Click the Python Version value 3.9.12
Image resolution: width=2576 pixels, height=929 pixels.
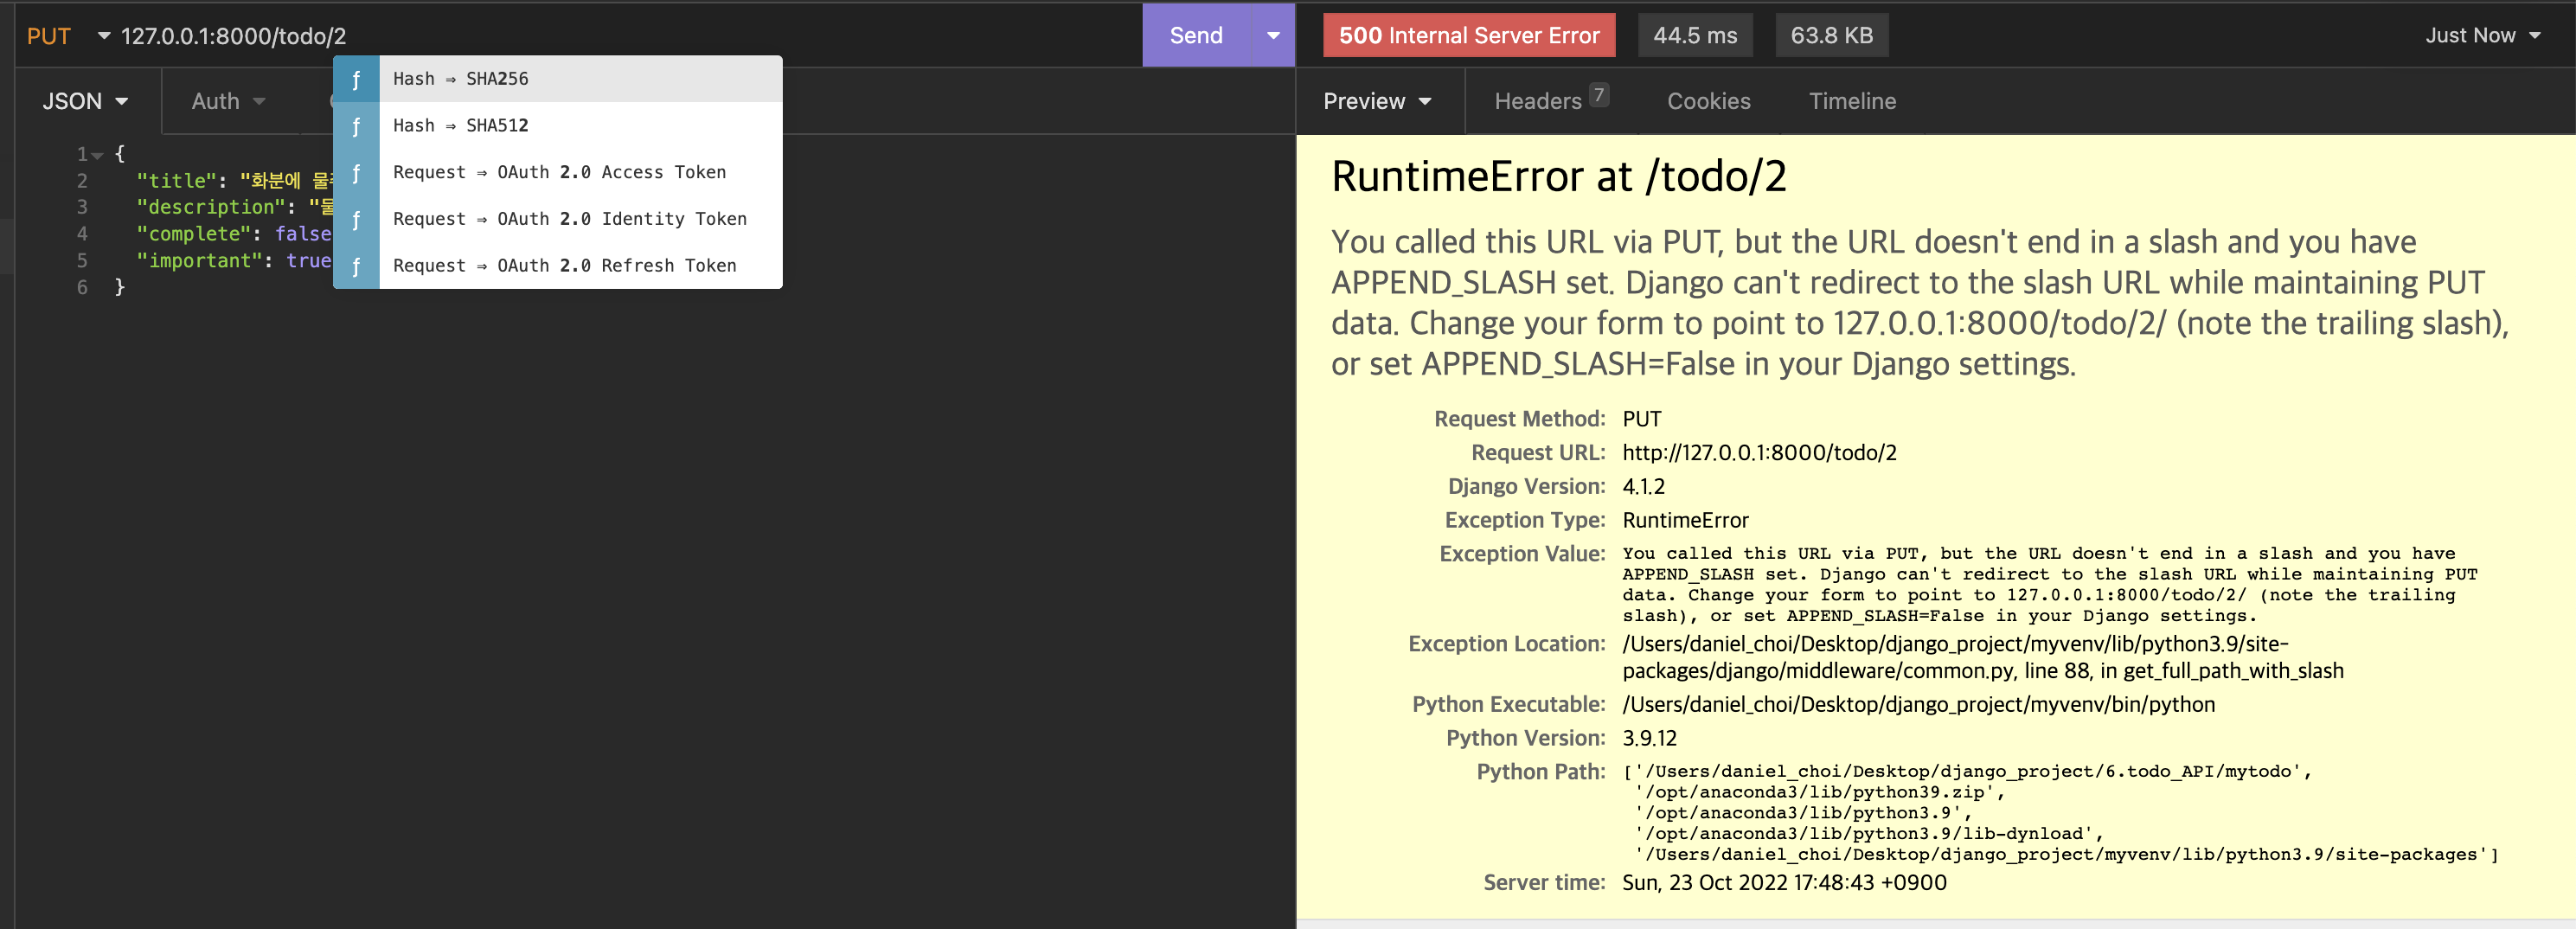(1649, 739)
